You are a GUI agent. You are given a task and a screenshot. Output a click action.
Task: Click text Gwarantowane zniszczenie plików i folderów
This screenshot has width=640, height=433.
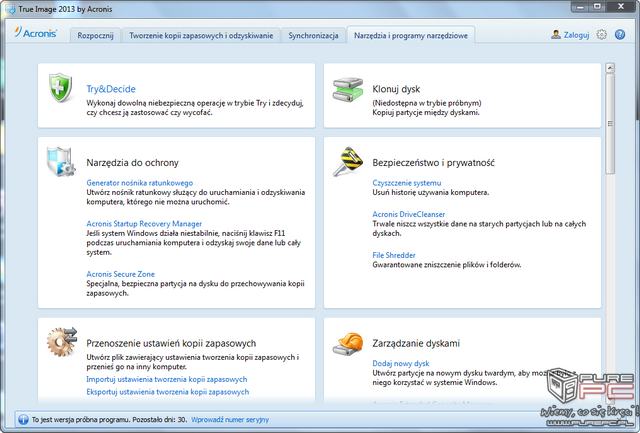click(447, 264)
